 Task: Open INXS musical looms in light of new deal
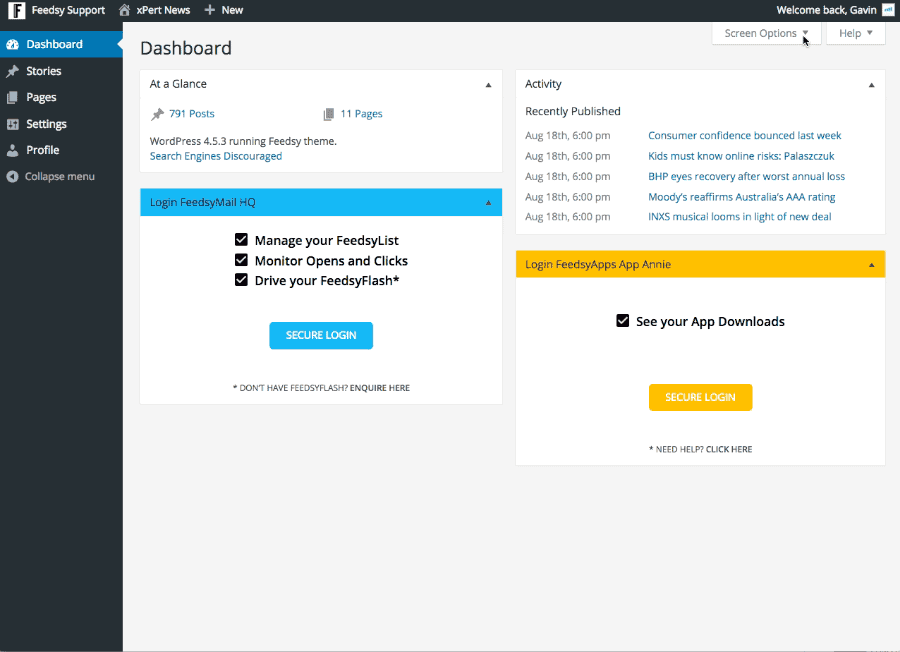pyautogui.click(x=739, y=216)
